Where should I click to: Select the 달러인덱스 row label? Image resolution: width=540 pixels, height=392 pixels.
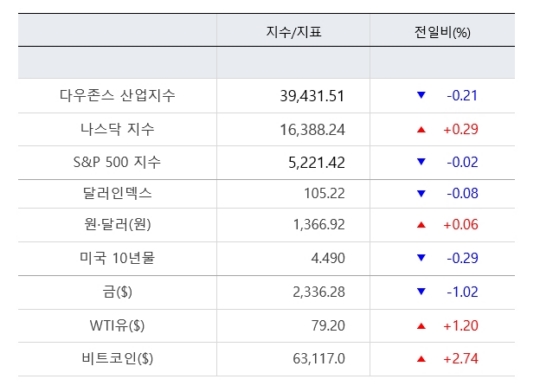pos(117,193)
